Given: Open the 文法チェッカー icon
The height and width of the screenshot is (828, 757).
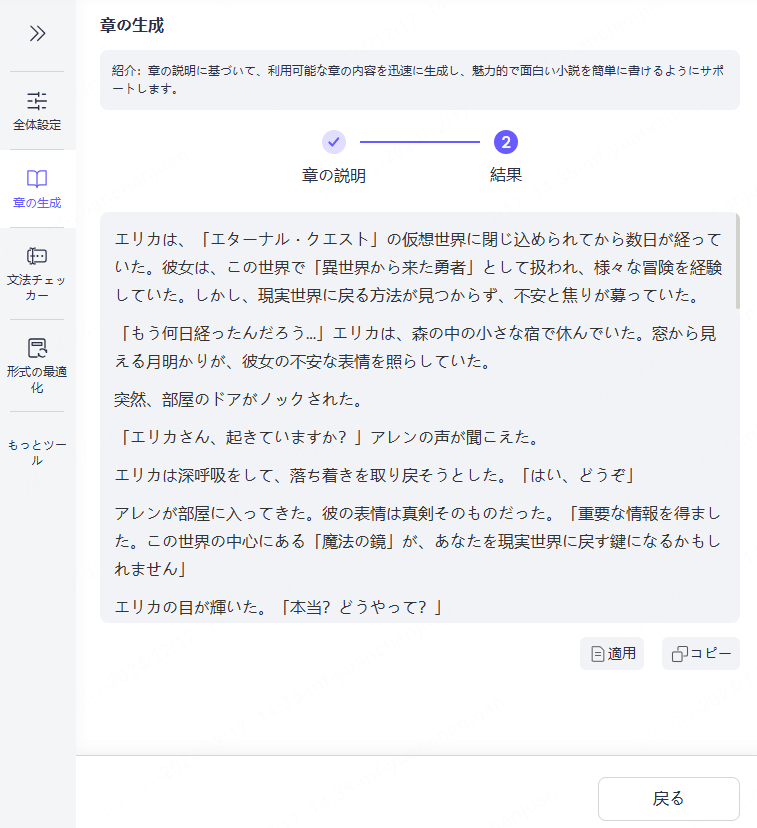Looking at the screenshot, I should [x=37, y=256].
